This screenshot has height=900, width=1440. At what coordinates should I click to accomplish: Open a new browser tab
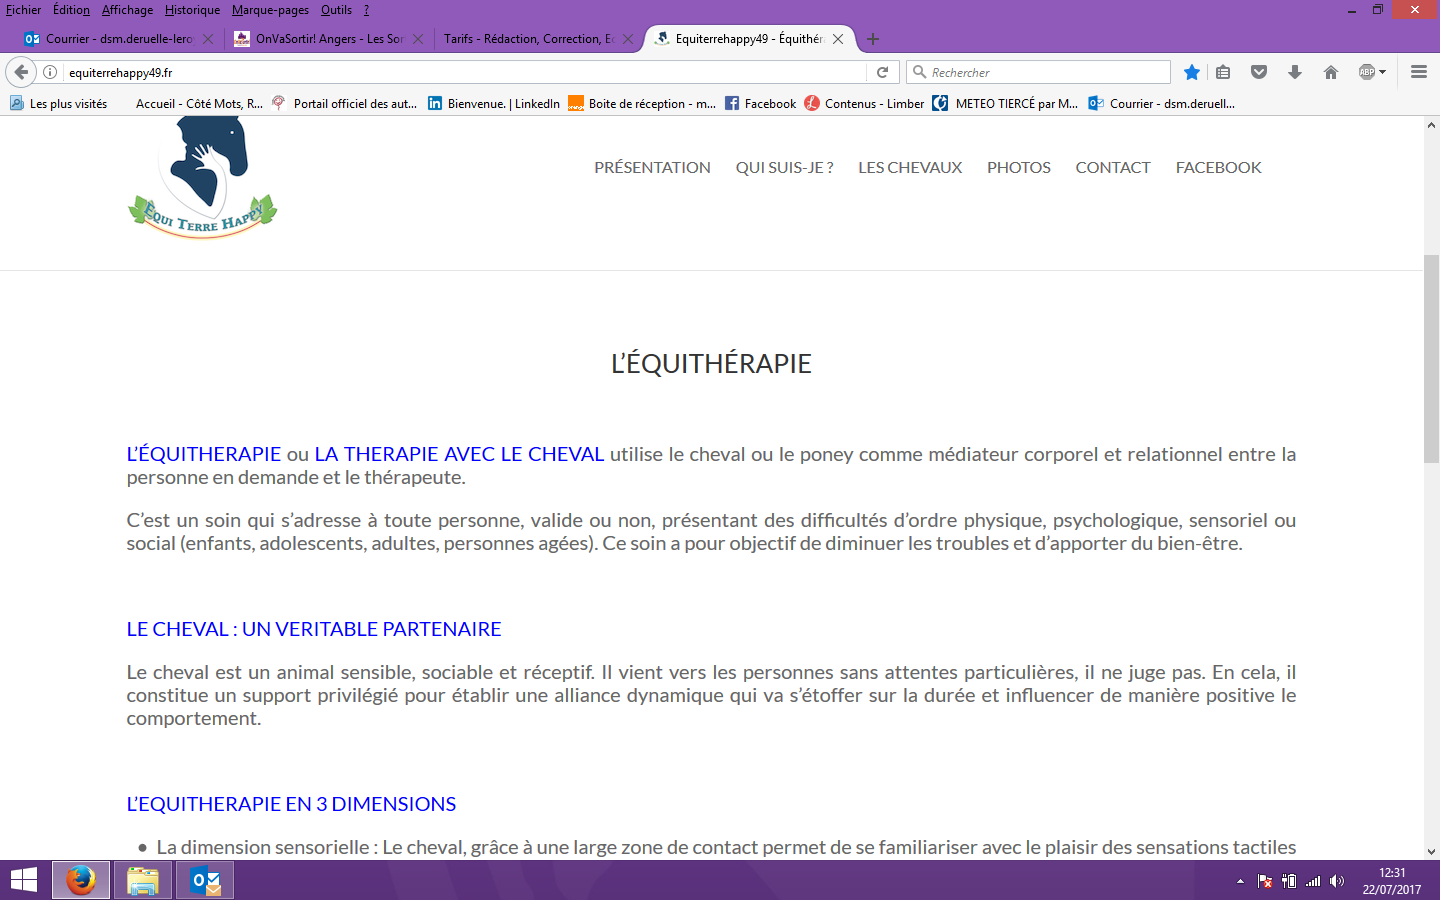coord(873,39)
